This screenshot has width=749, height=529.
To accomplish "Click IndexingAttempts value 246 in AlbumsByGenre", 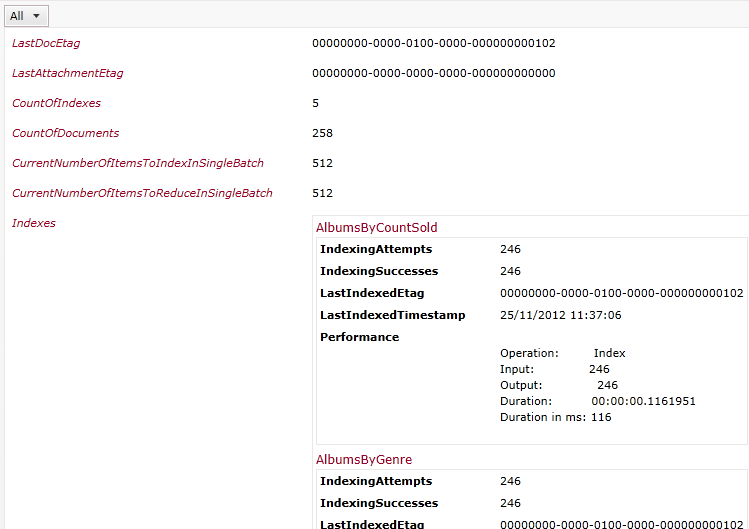I will pos(510,481).
